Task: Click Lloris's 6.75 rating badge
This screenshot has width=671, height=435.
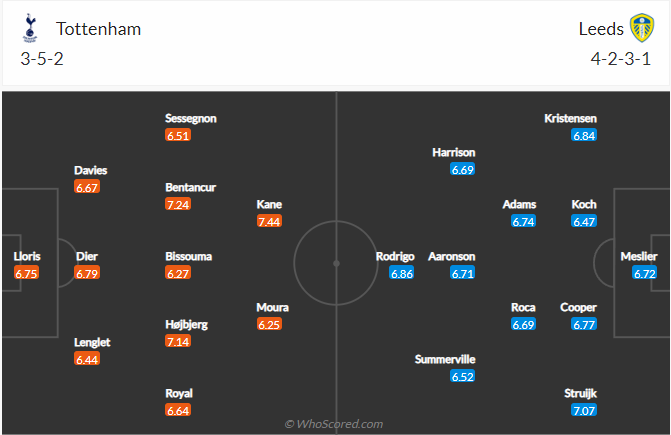Action: point(26,273)
